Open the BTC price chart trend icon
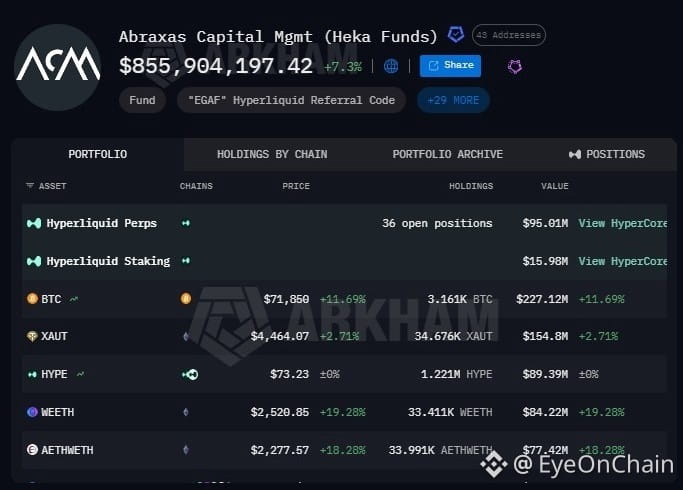The height and width of the screenshot is (490, 683). point(74,299)
